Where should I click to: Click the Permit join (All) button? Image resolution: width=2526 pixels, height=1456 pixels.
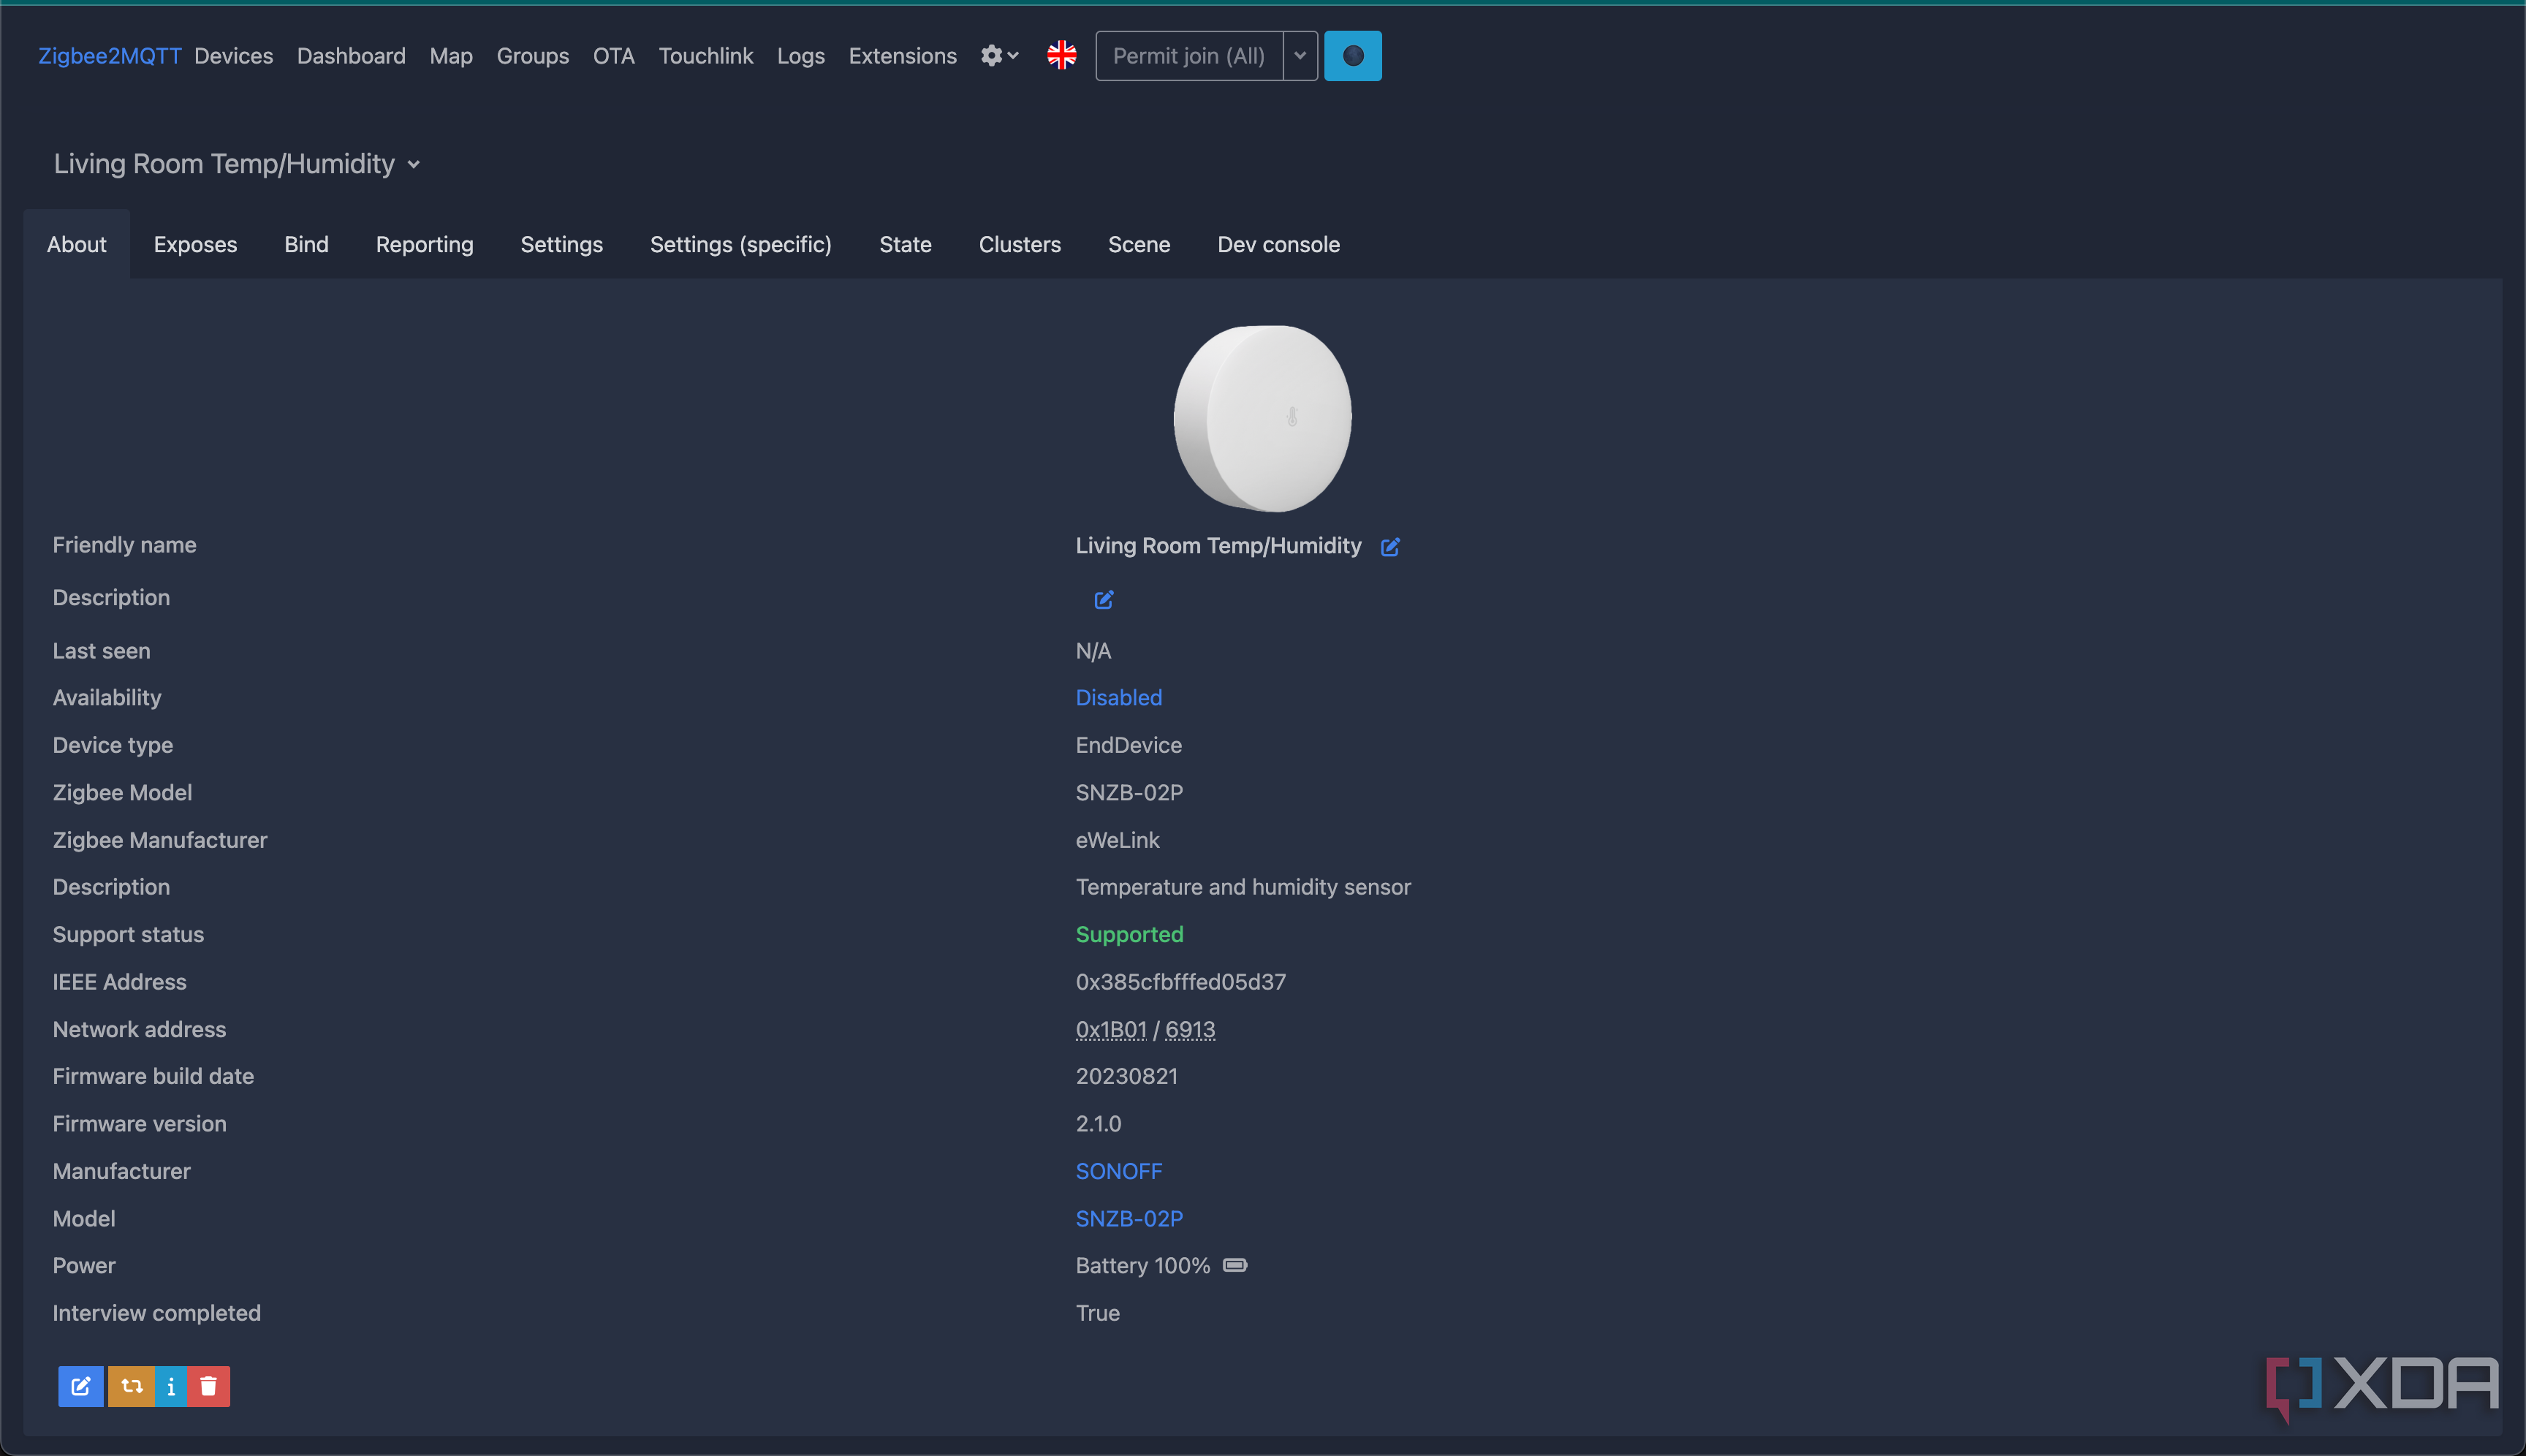[x=1189, y=56]
